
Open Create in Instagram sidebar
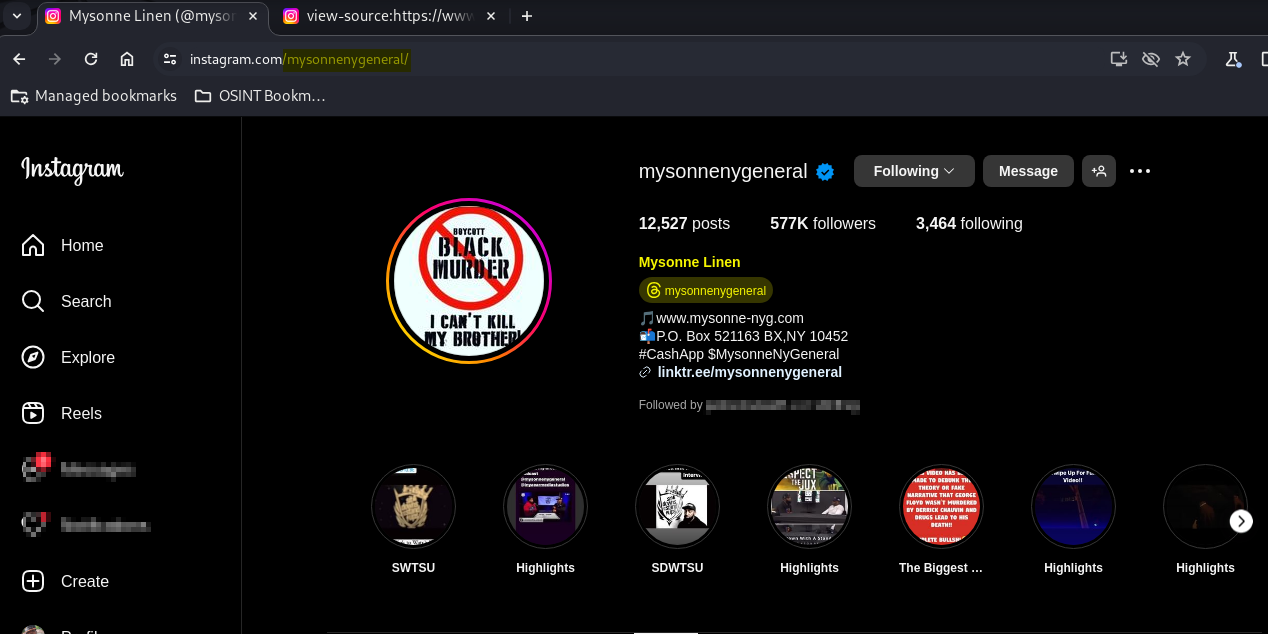tap(65, 581)
